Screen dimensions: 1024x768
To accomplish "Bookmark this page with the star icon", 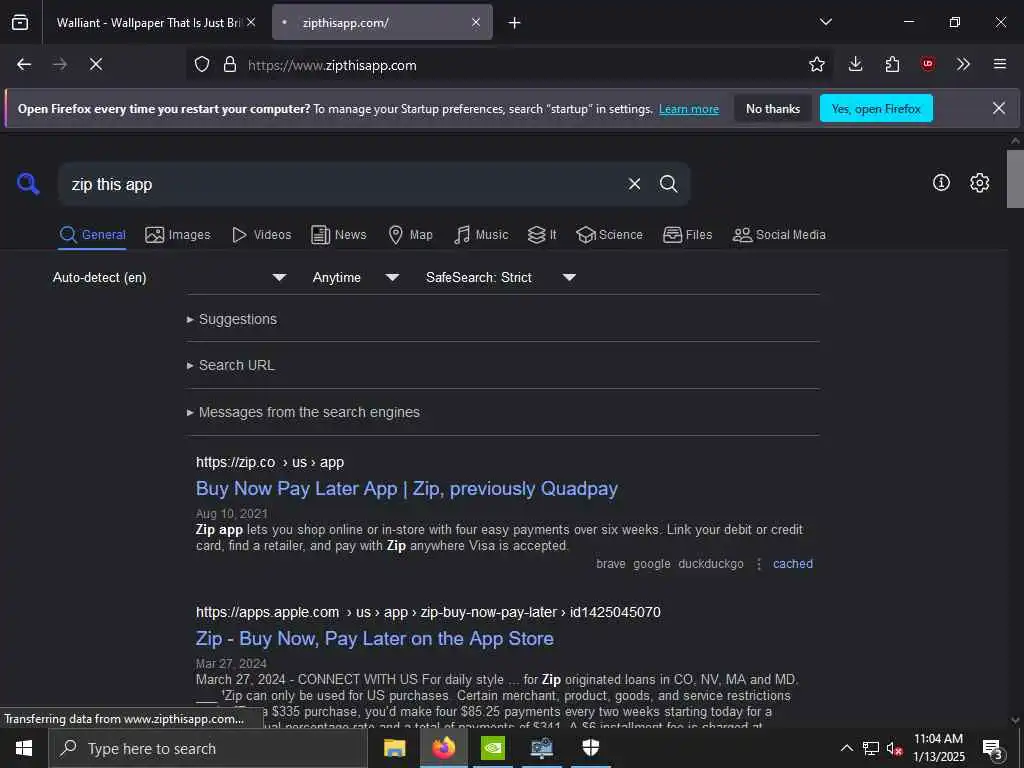I will click(x=816, y=64).
